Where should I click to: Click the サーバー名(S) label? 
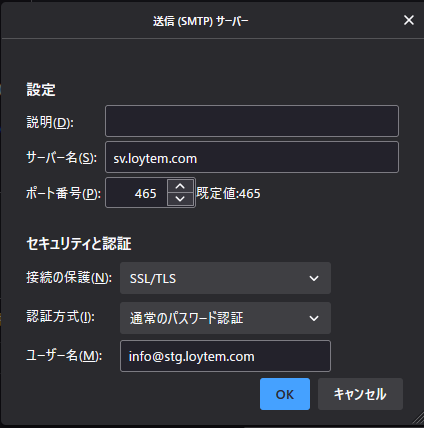pyautogui.click(x=62, y=158)
